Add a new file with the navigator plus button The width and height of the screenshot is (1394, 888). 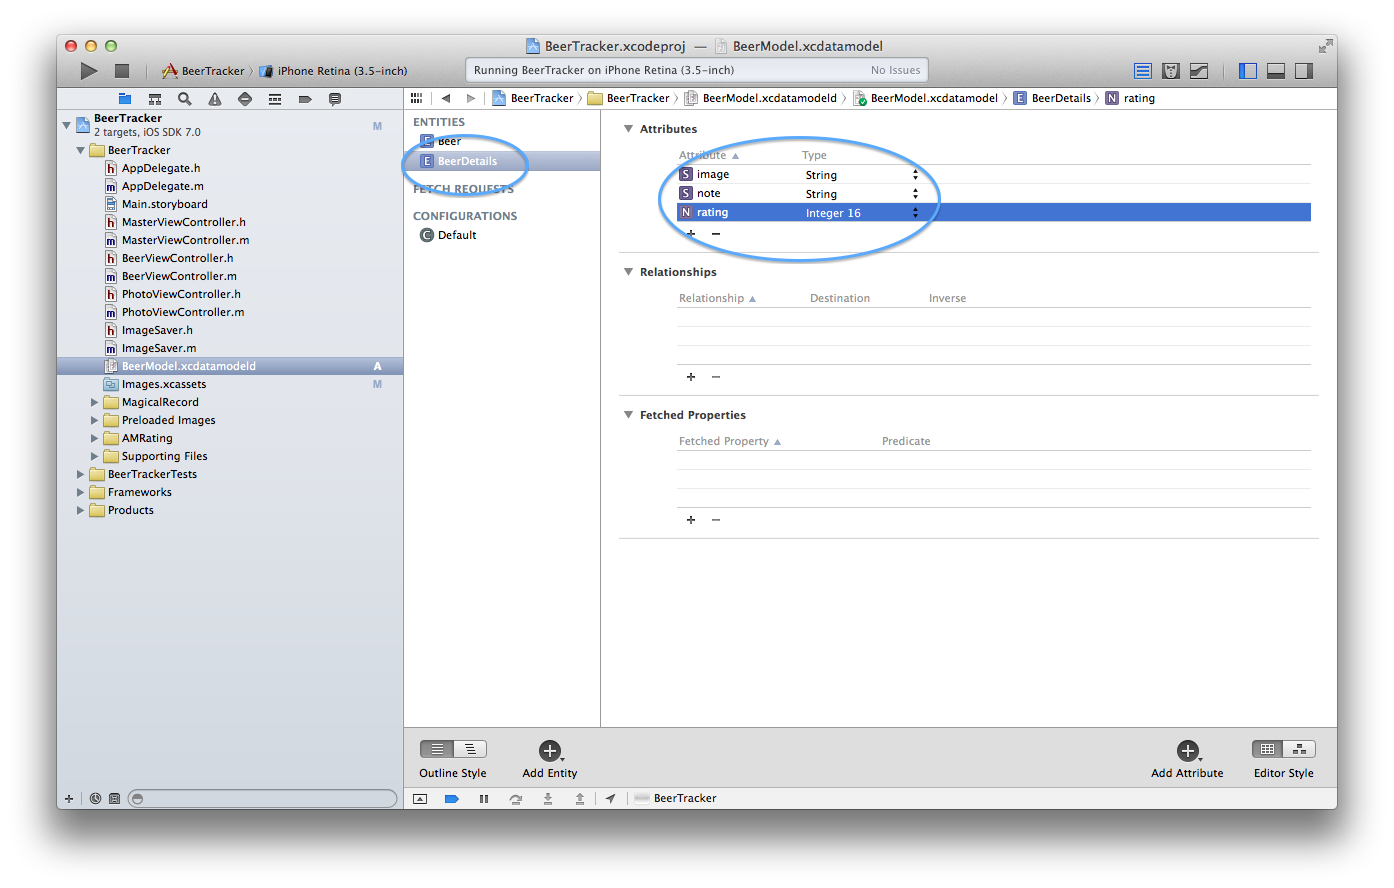click(69, 799)
